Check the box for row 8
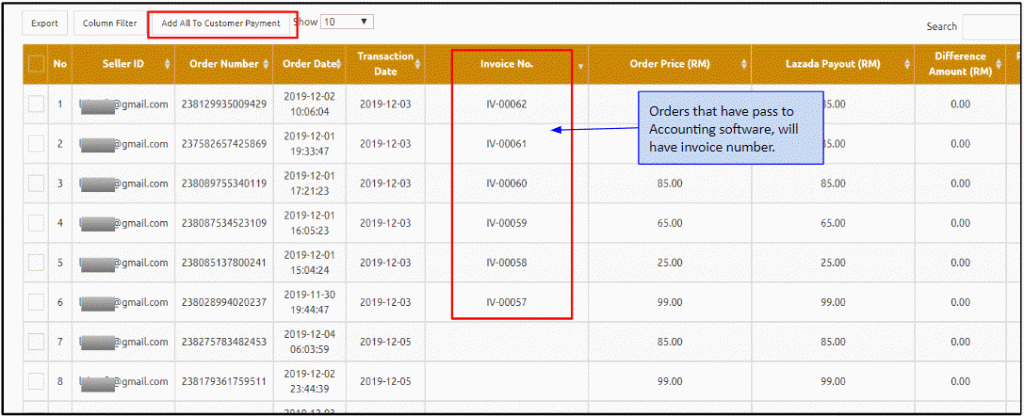The width and height of the screenshot is (1024, 416). point(36,381)
